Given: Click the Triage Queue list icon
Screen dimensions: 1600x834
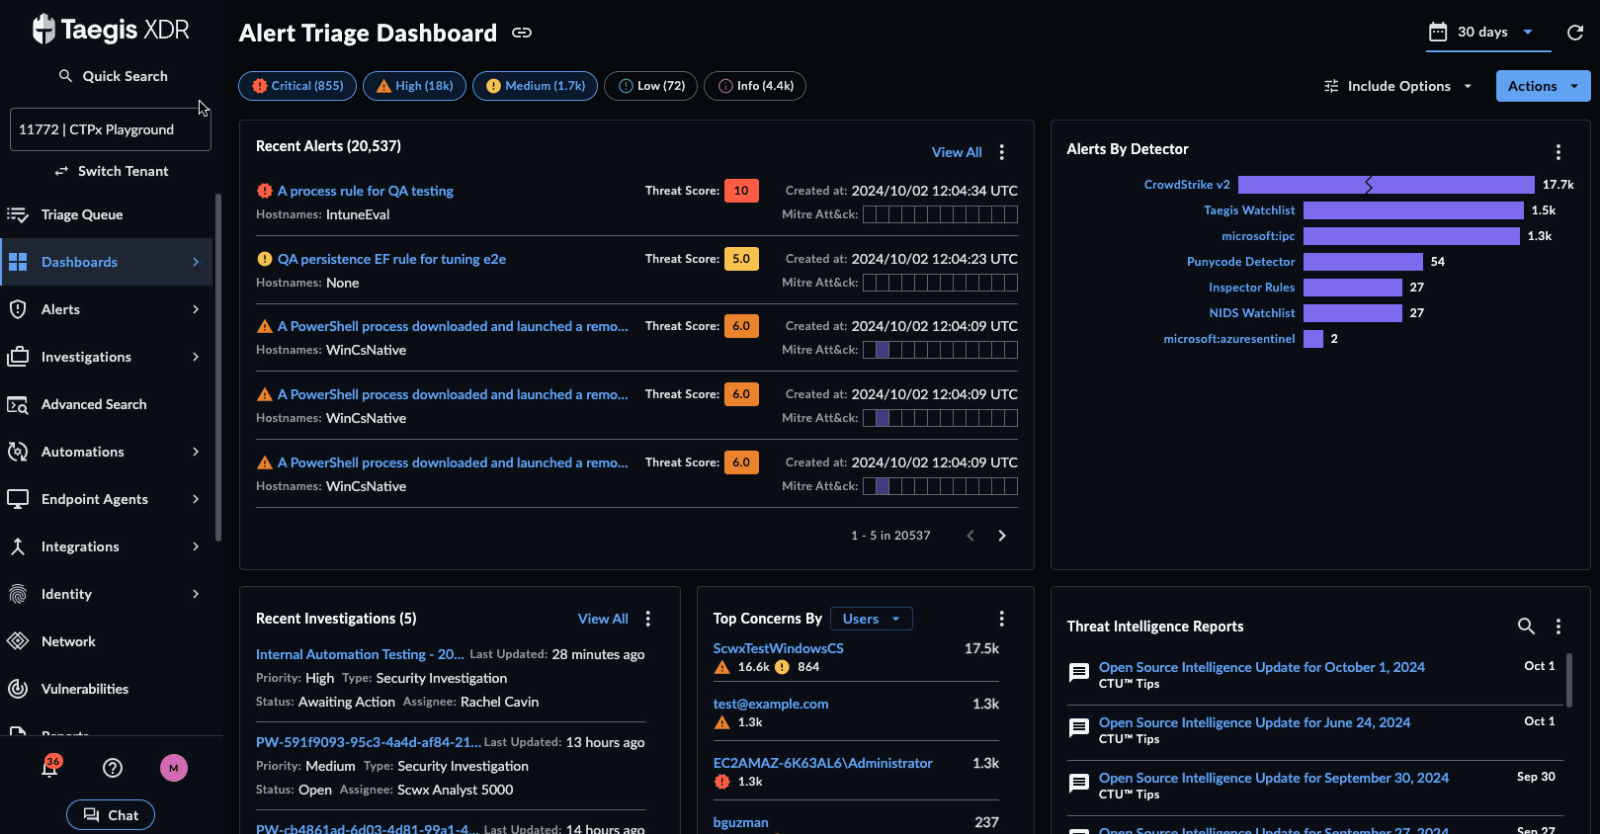Looking at the screenshot, I should (x=18, y=215).
